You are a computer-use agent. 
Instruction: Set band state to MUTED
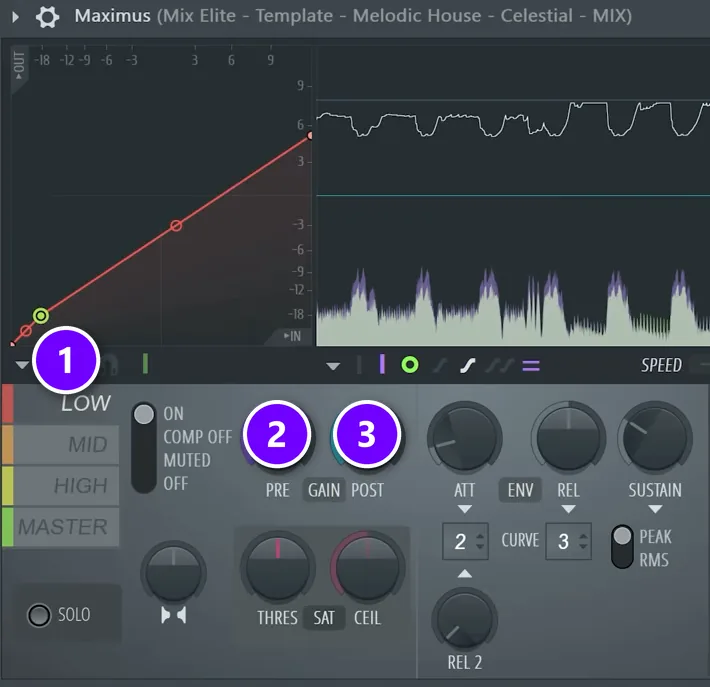187,461
